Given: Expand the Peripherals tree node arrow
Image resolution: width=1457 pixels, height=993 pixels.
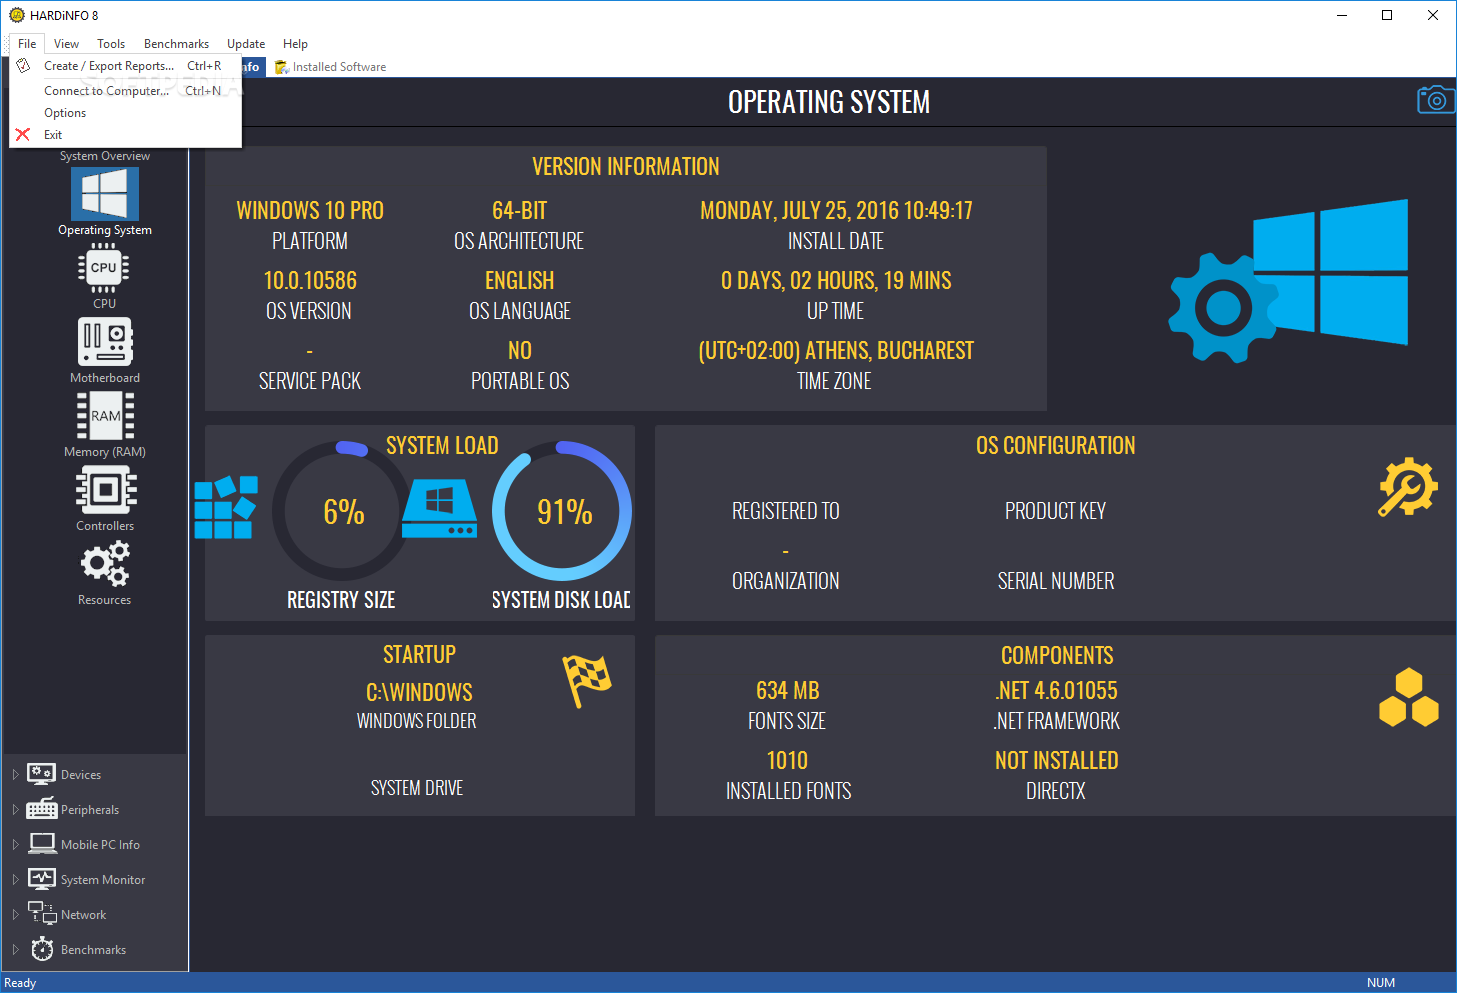Looking at the screenshot, I should [x=15, y=810].
